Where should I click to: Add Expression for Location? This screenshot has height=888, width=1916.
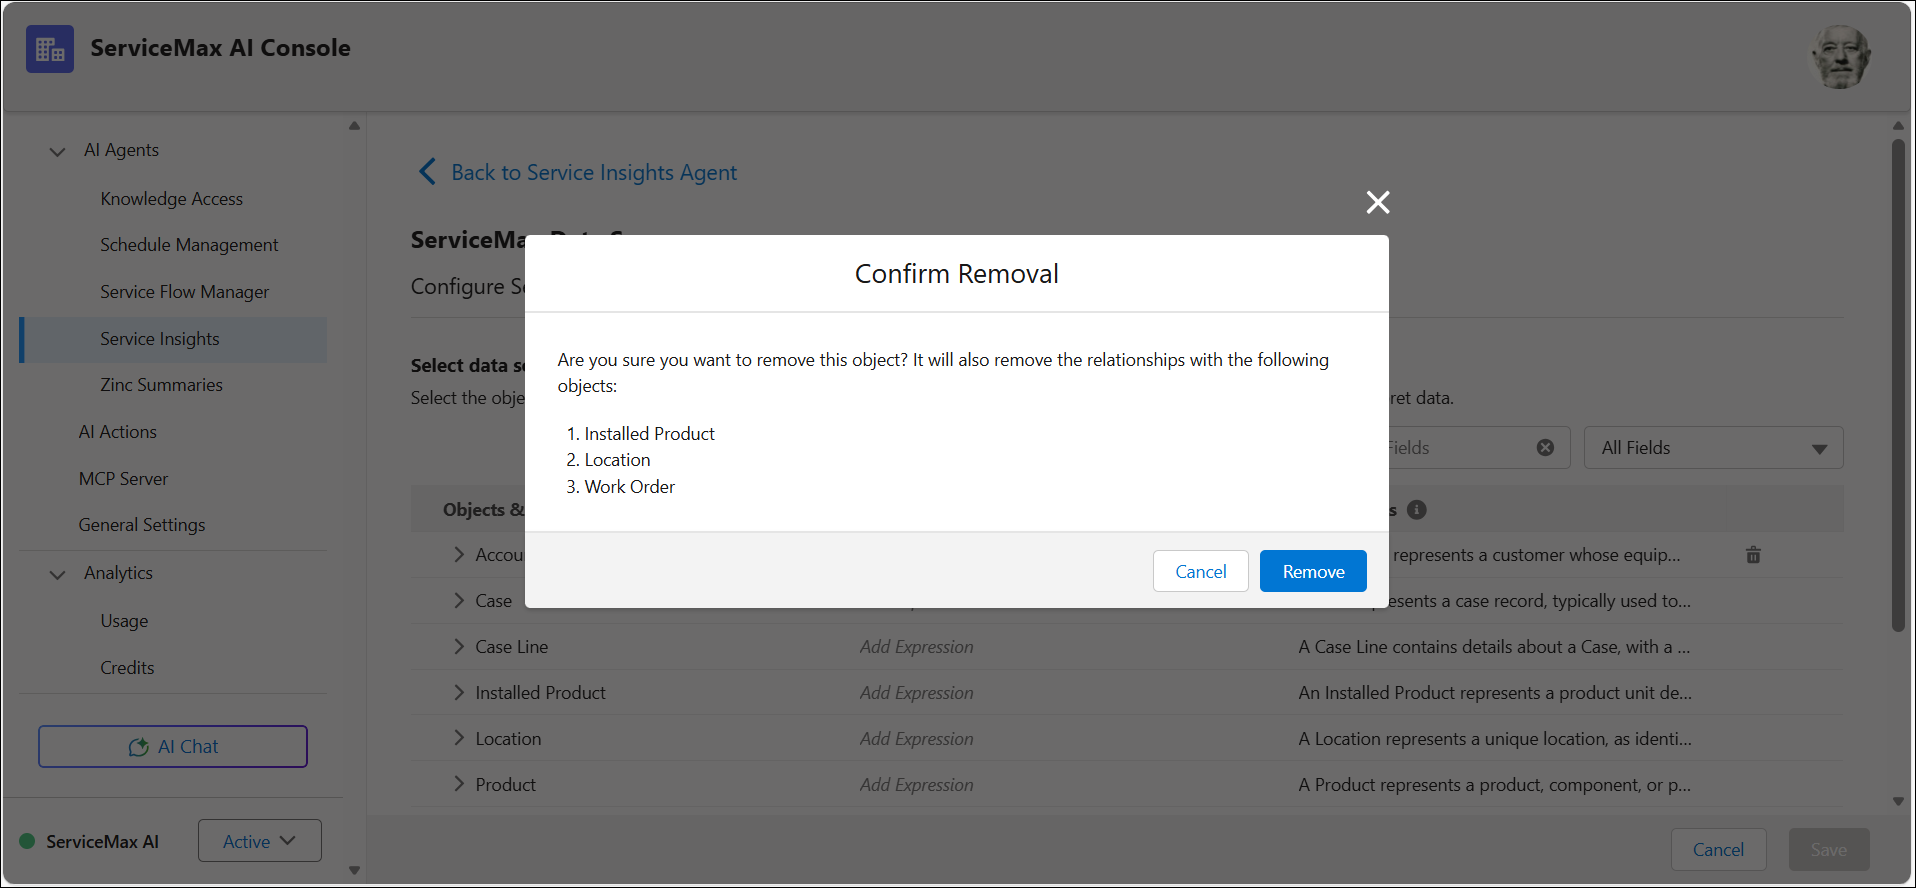click(916, 739)
